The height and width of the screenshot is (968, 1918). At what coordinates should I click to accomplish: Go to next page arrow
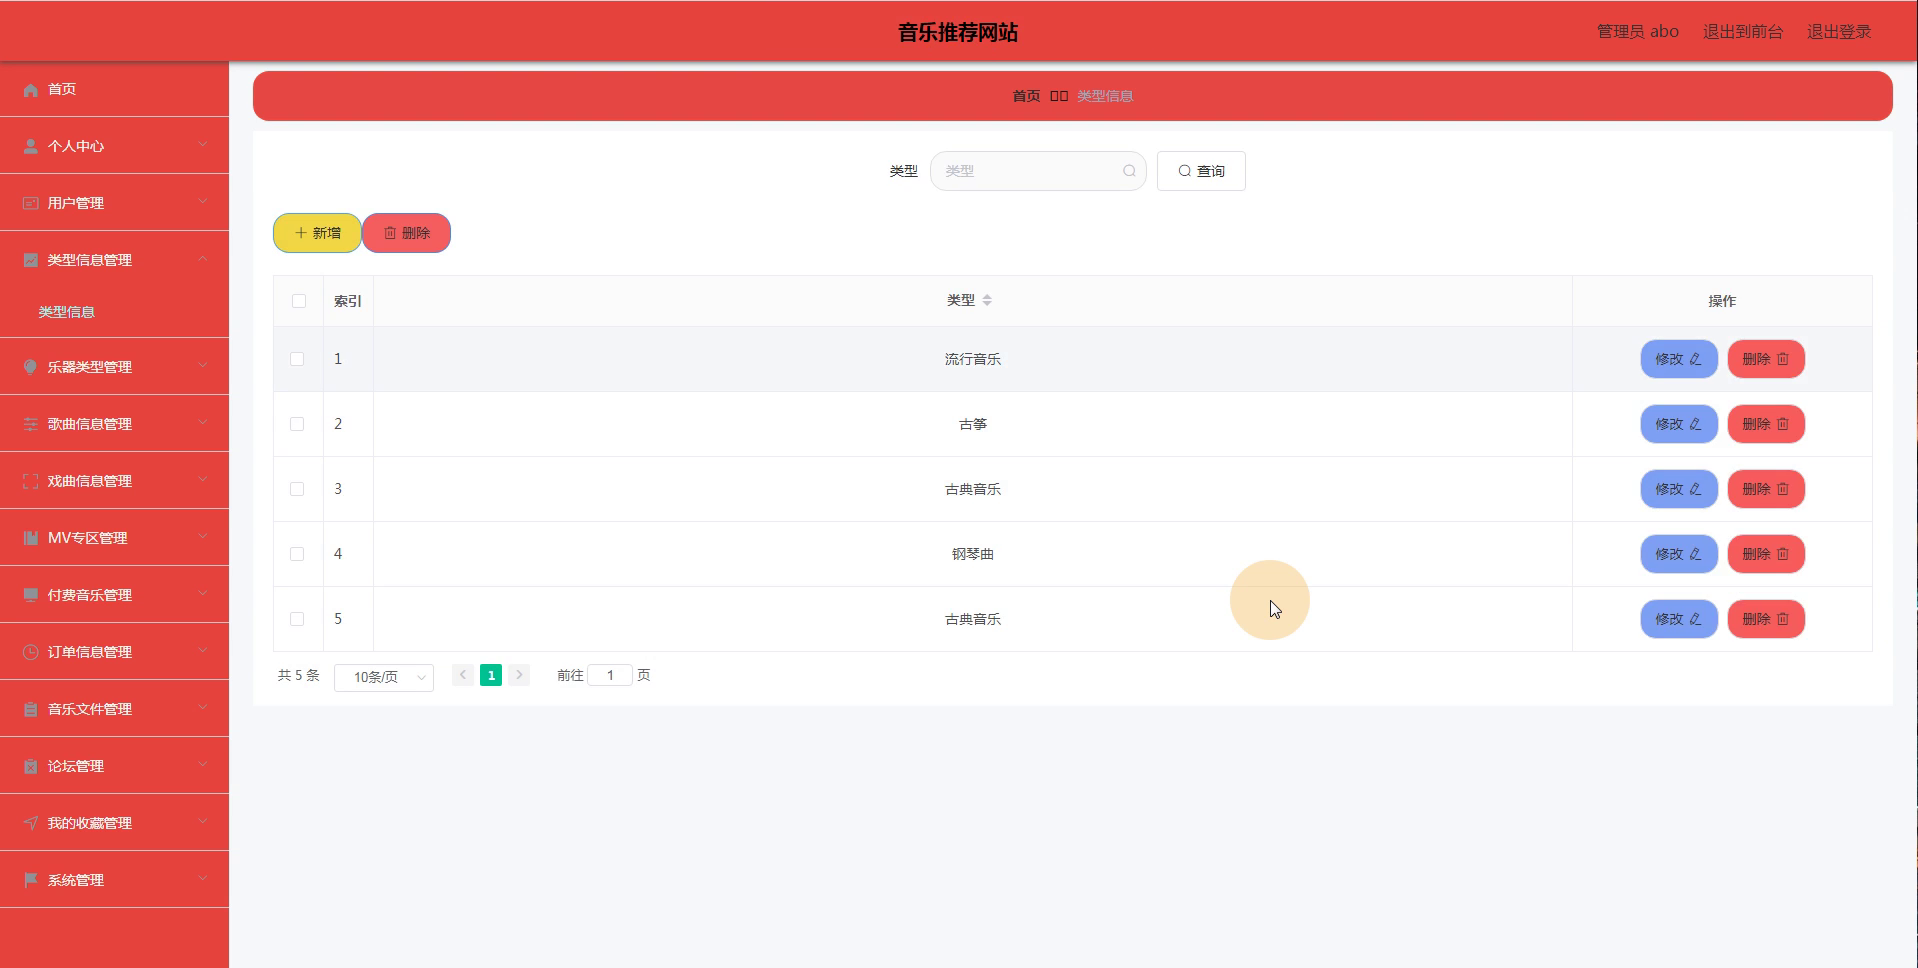[x=519, y=675]
